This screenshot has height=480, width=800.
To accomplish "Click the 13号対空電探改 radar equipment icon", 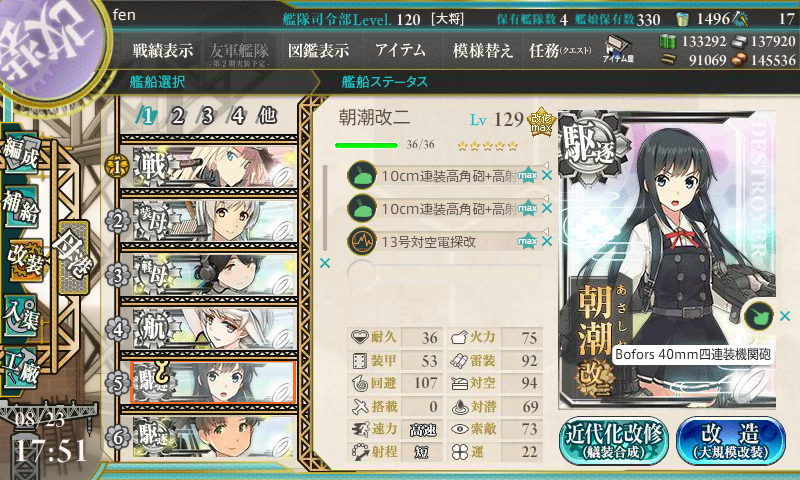I will (362, 241).
